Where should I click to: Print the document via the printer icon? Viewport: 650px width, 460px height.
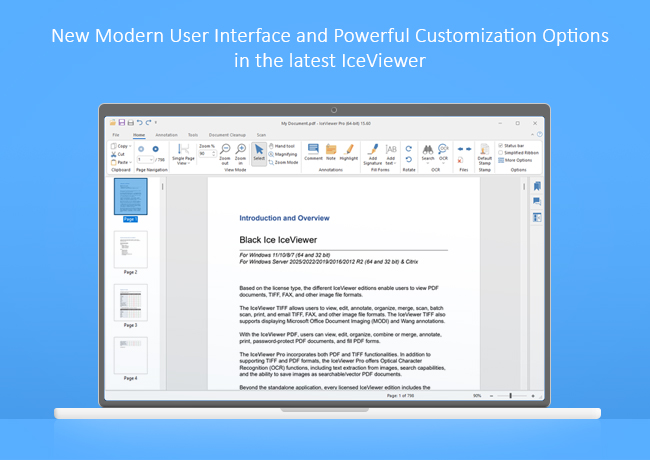point(131,123)
